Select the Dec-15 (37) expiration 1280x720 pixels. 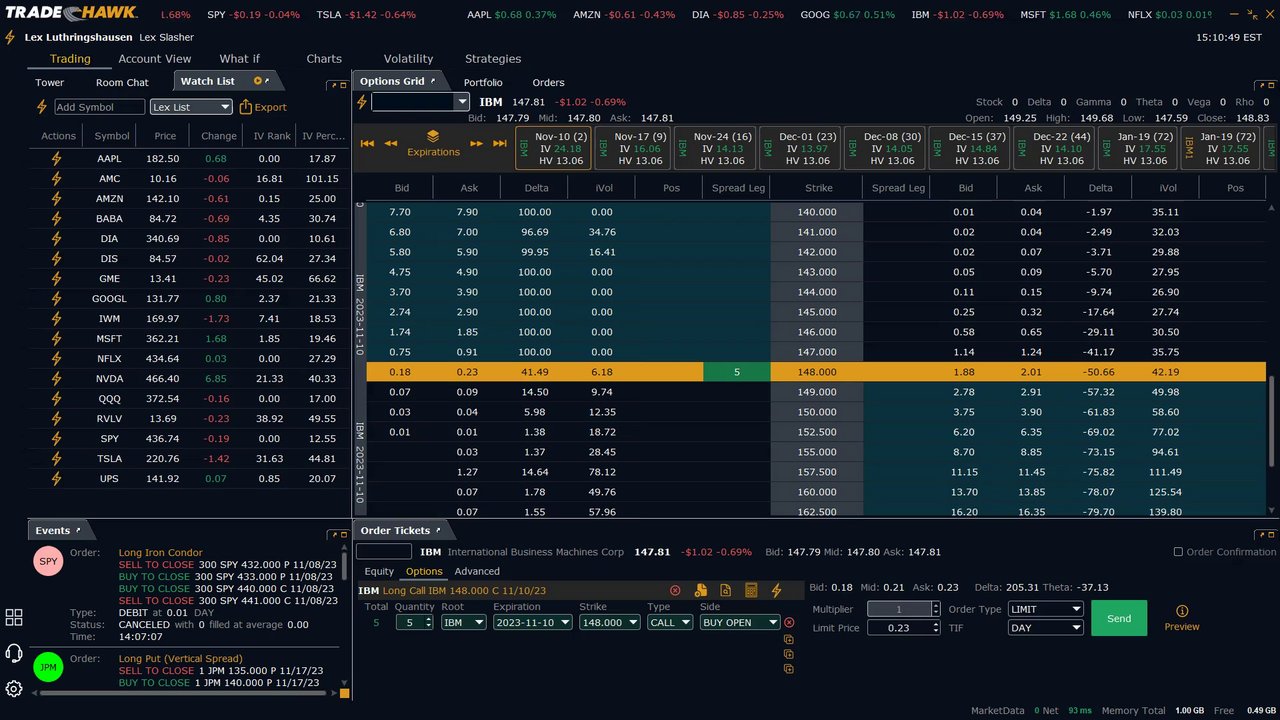click(969, 148)
